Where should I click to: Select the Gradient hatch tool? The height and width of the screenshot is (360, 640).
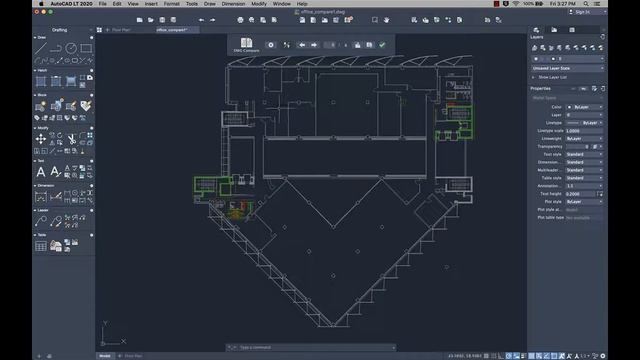click(71, 81)
